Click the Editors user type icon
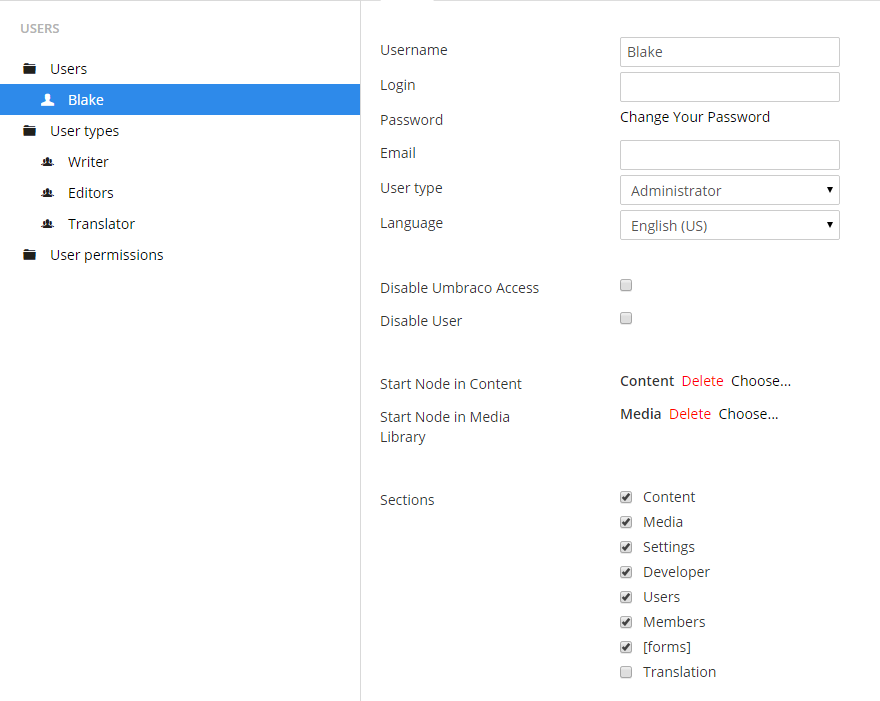880x701 pixels. [x=47, y=193]
